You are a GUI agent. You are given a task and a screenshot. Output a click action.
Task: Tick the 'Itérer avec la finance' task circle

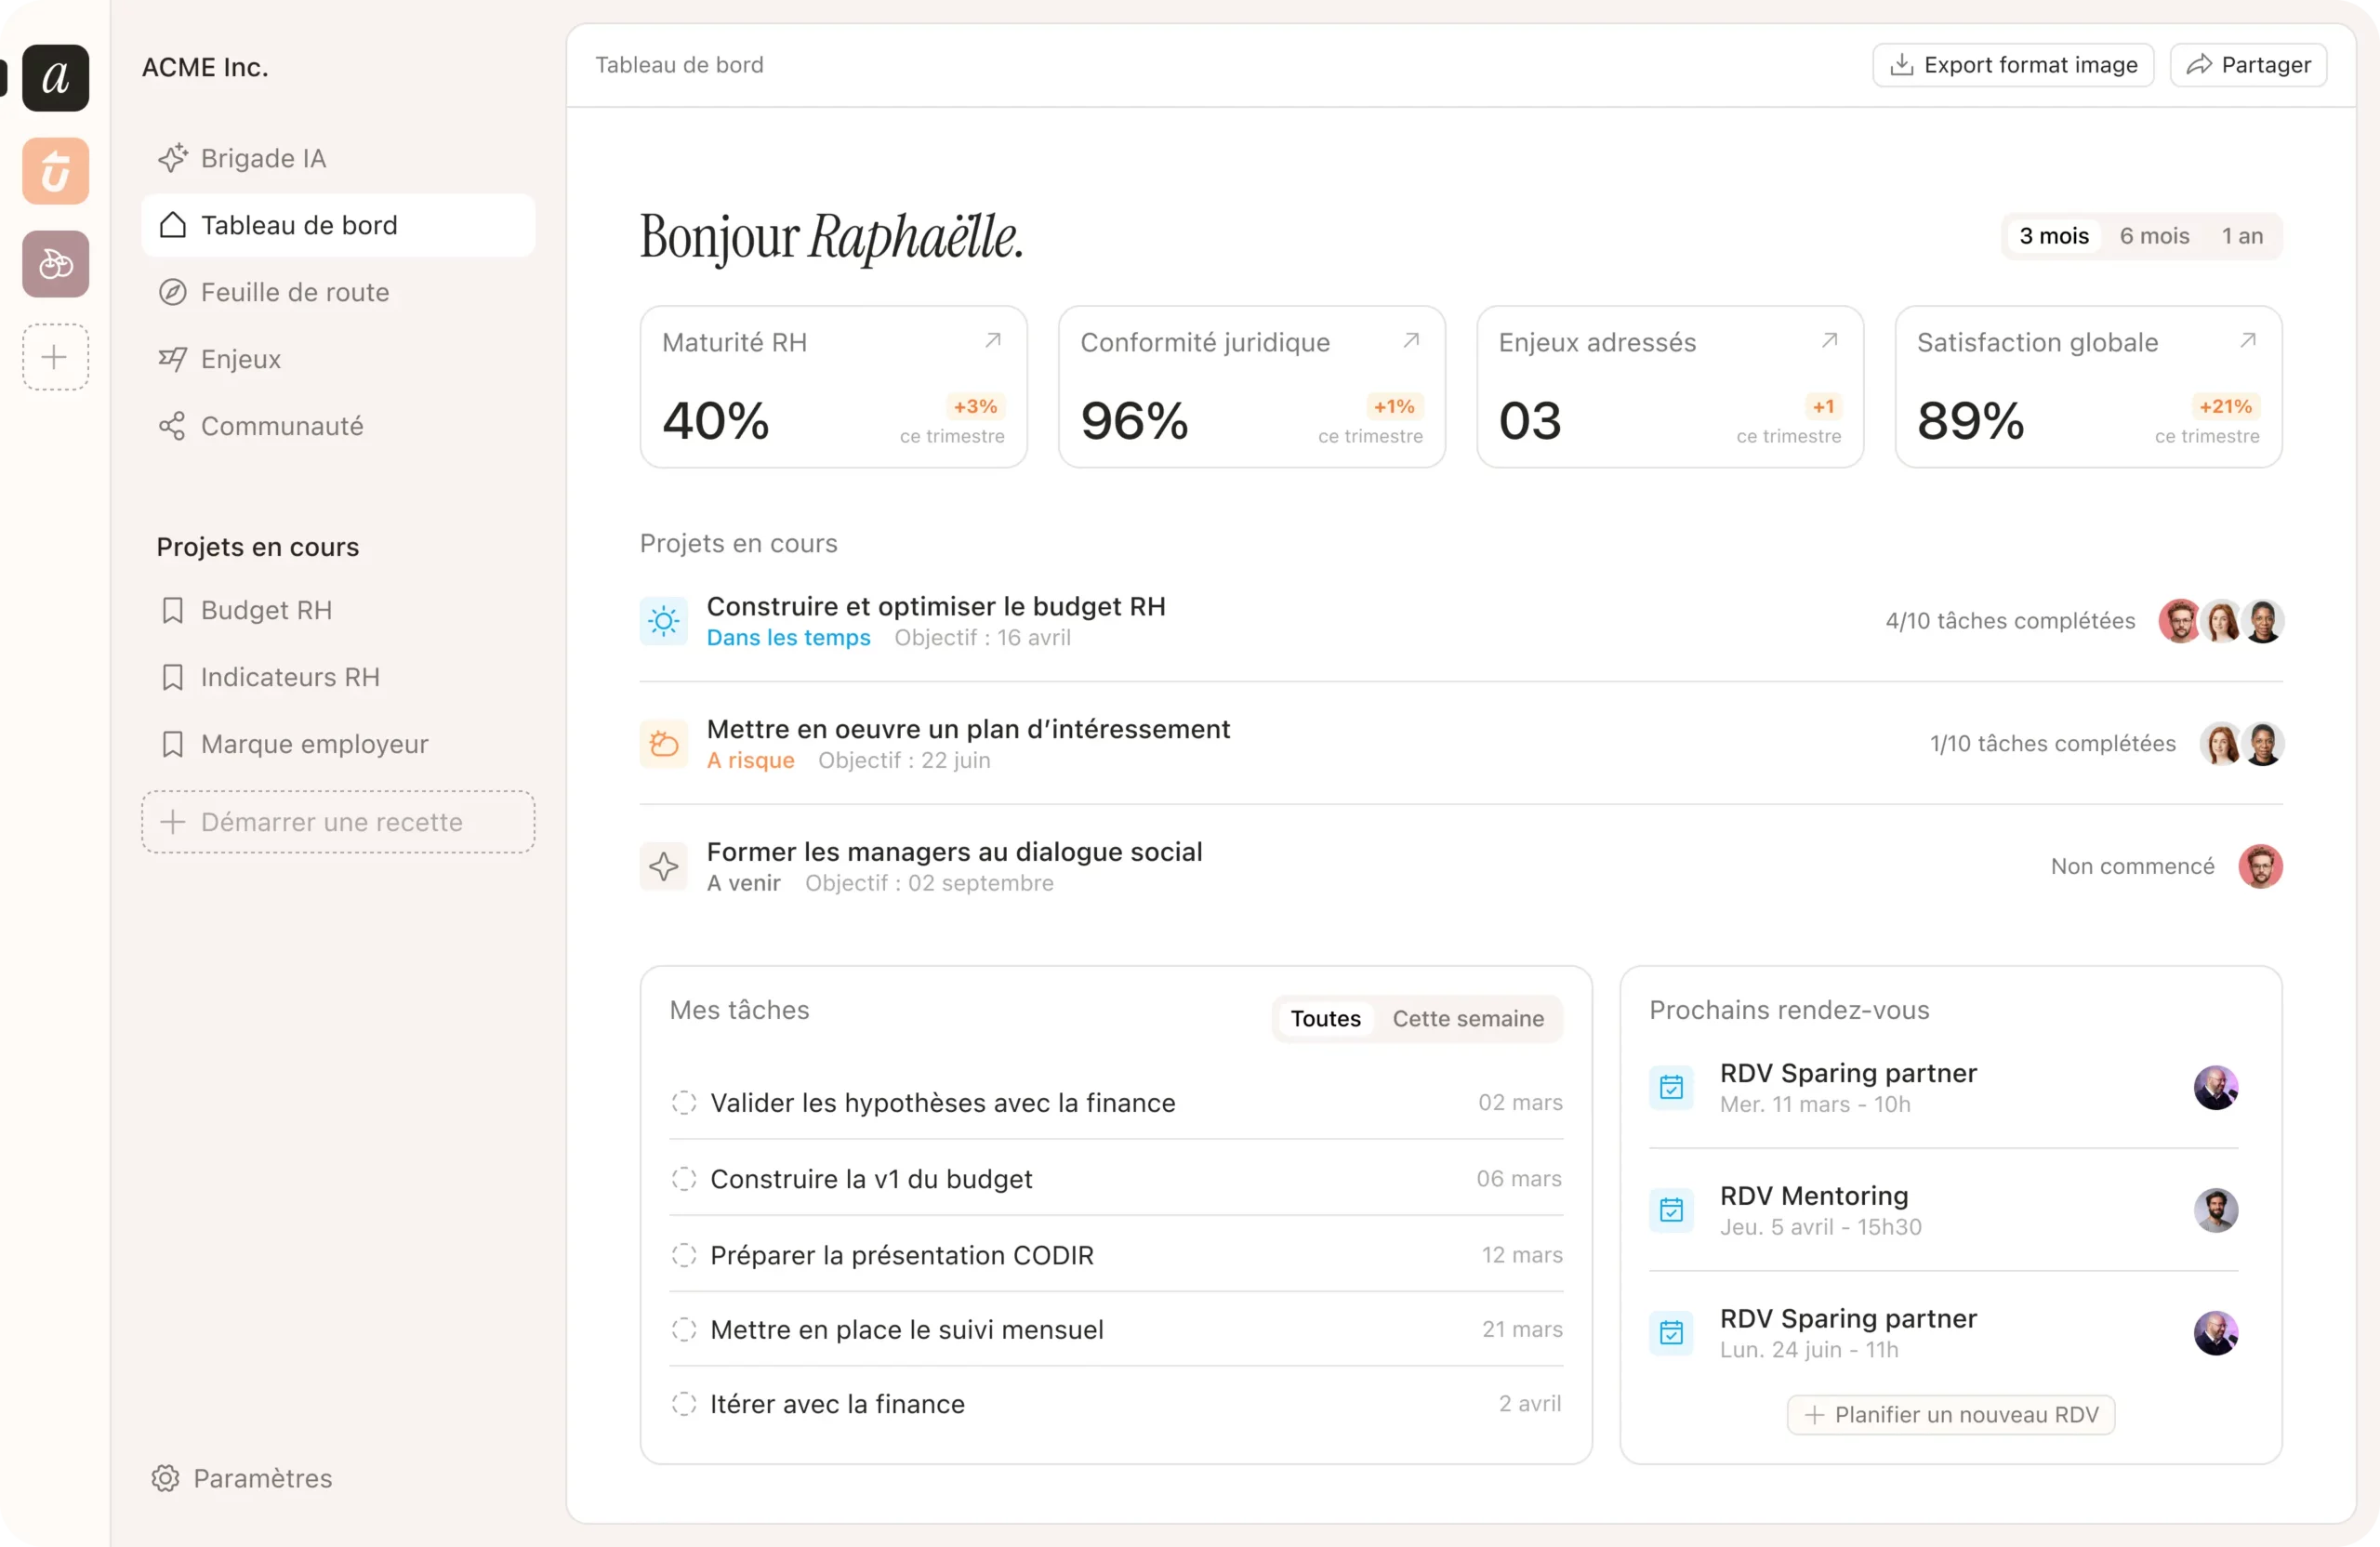684,1404
